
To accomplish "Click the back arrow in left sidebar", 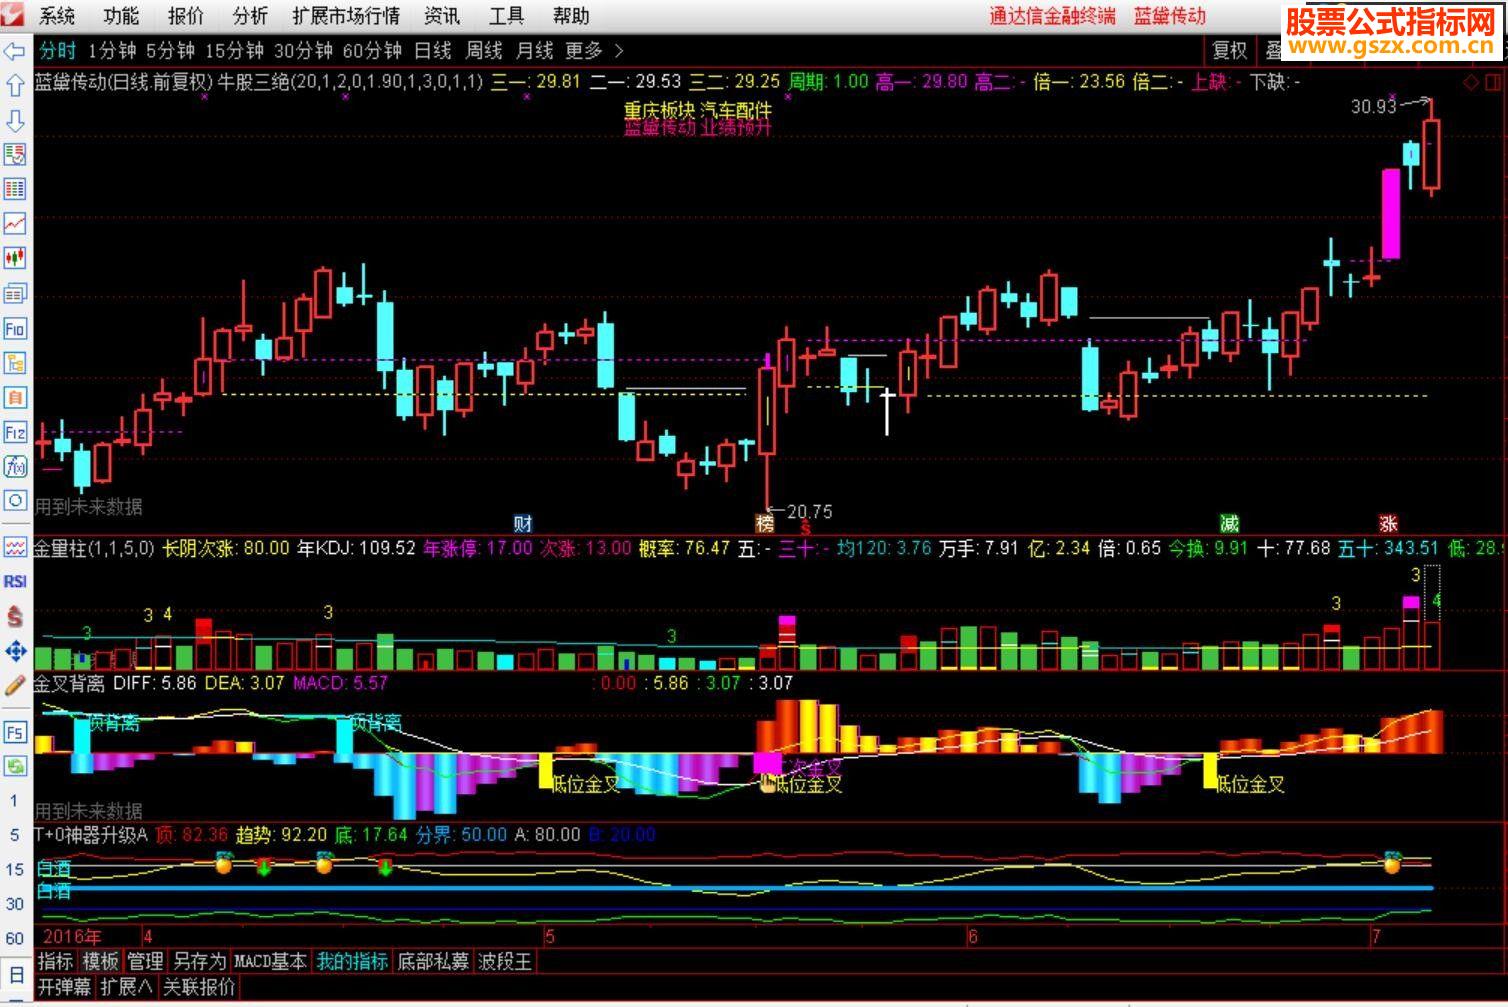I will [x=15, y=52].
